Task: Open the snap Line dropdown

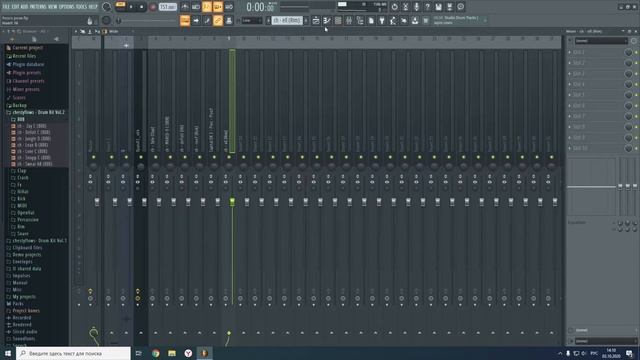Action: pyautogui.click(x=252, y=20)
